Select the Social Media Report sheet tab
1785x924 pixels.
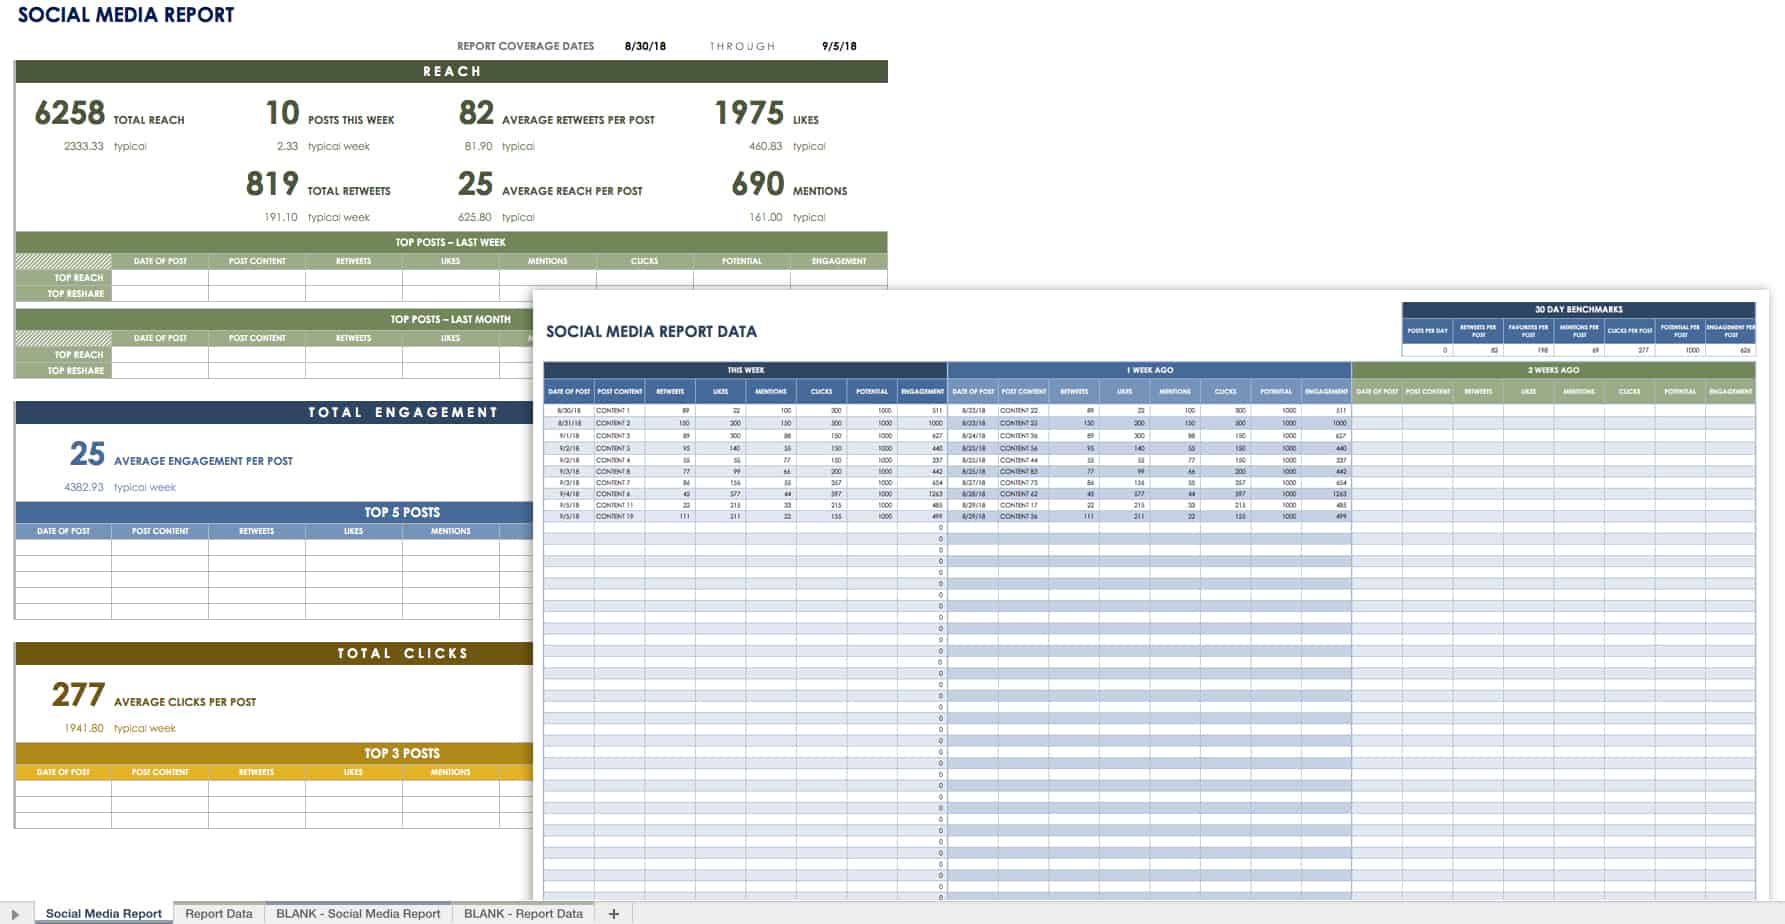point(103,913)
